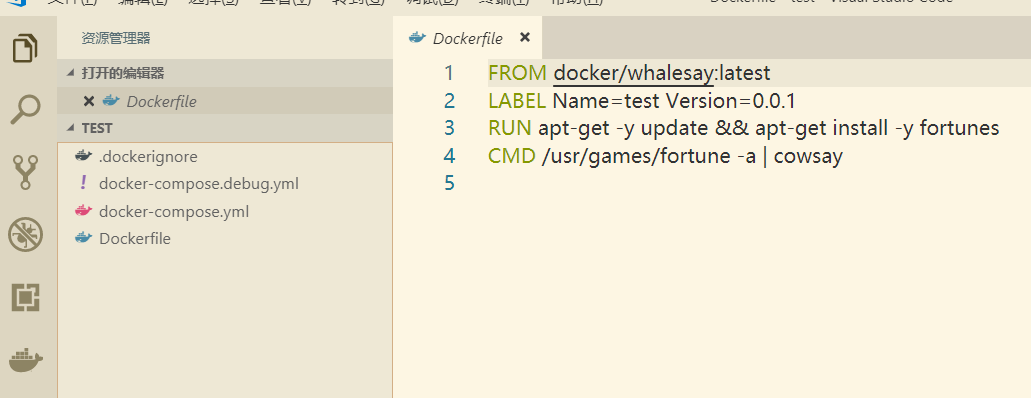Viewport: 1031px width, 398px height.
Task: Follow the docker/whalesay underlined link
Action: [633, 73]
